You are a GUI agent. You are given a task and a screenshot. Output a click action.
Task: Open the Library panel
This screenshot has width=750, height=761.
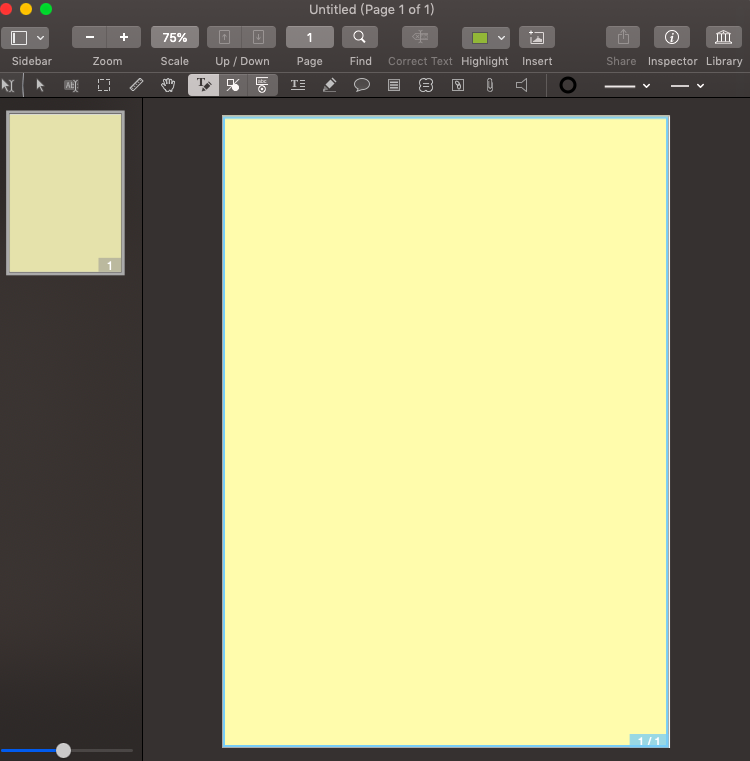pos(724,37)
